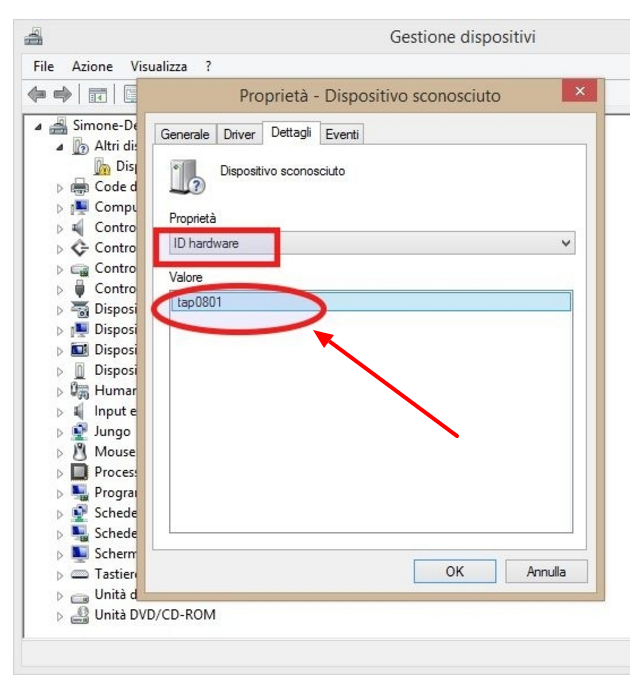The image size is (630, 690).
Task: Click the OK button
Action: (x=454, y=571)
